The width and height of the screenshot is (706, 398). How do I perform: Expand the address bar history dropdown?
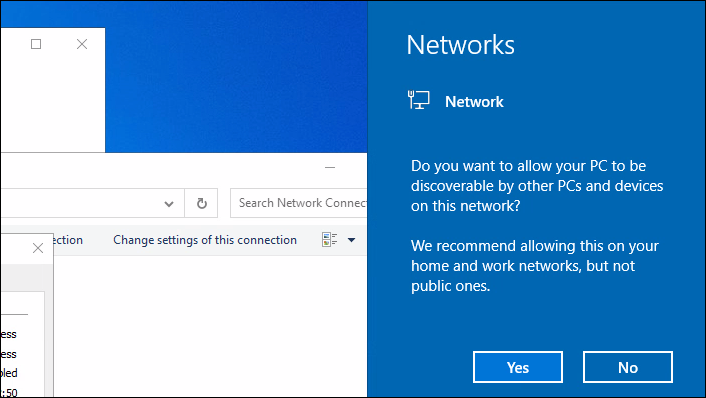click(x=169, y=204)
